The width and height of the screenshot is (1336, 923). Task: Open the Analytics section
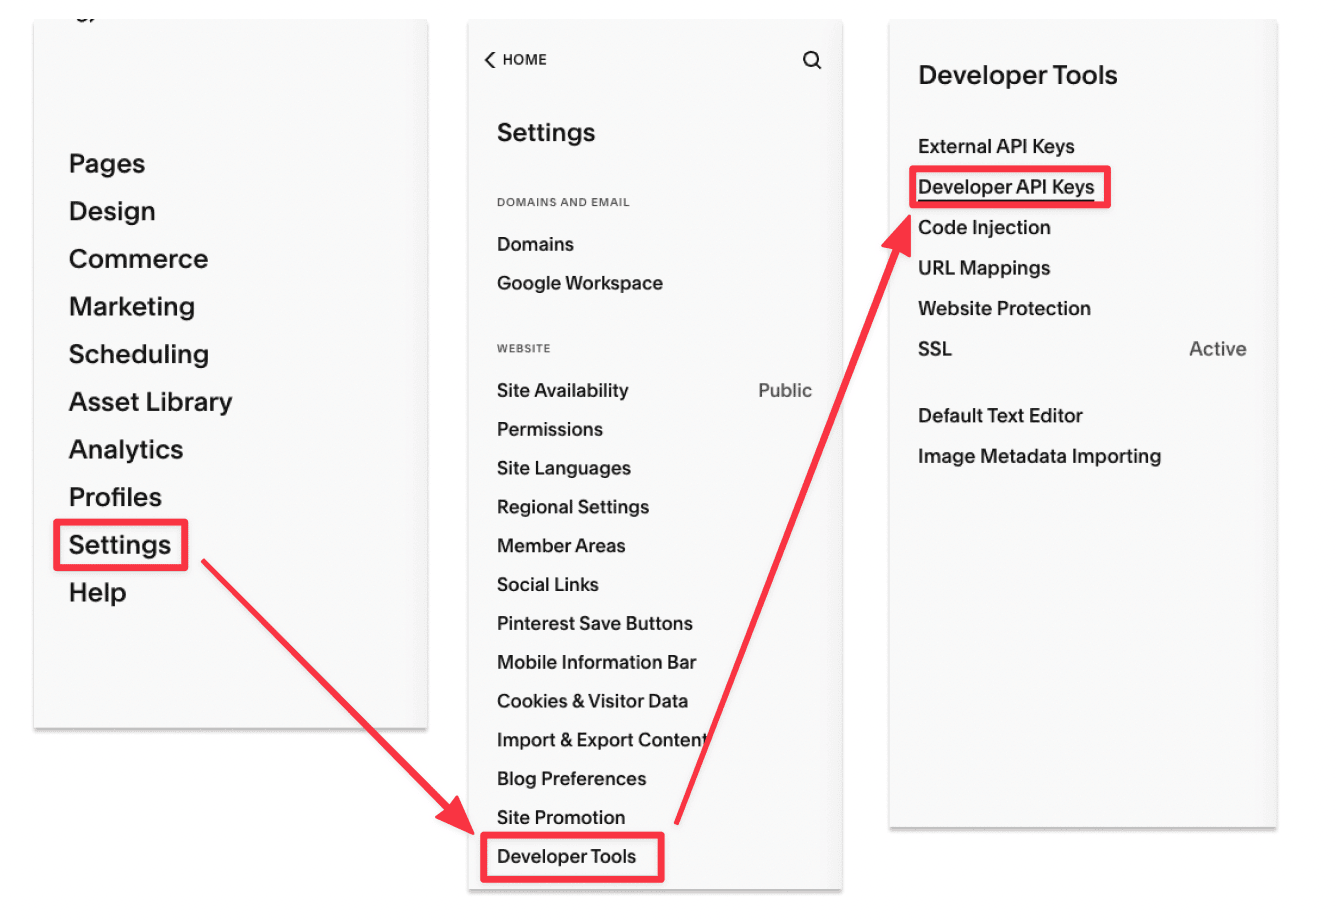coord(125,449)
